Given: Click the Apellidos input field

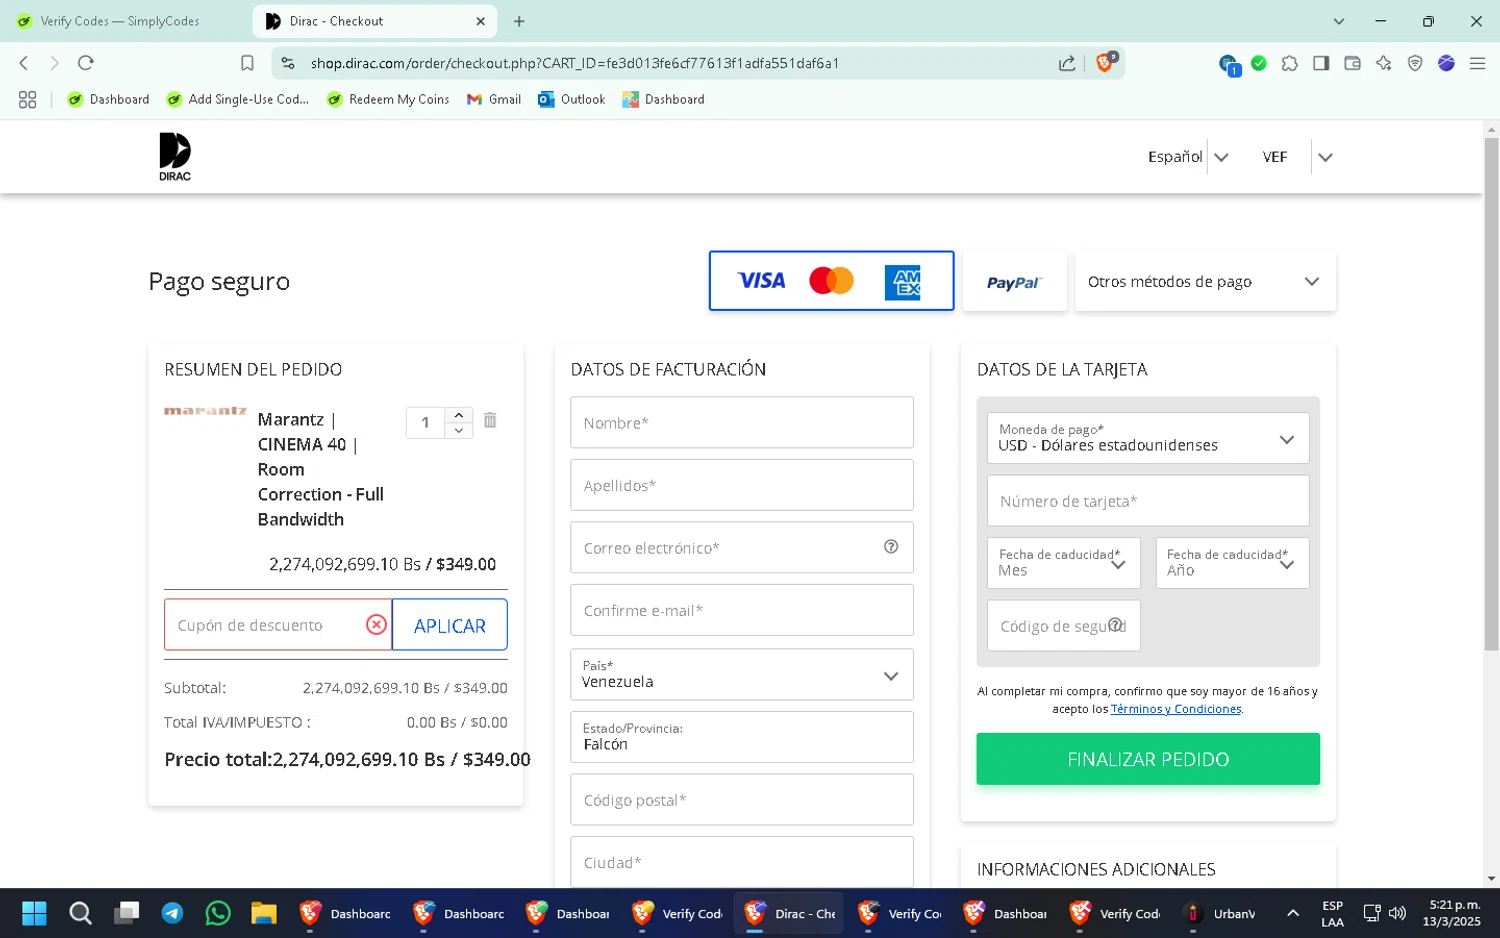Looking at the screenshot, I should tap(742, 485).
